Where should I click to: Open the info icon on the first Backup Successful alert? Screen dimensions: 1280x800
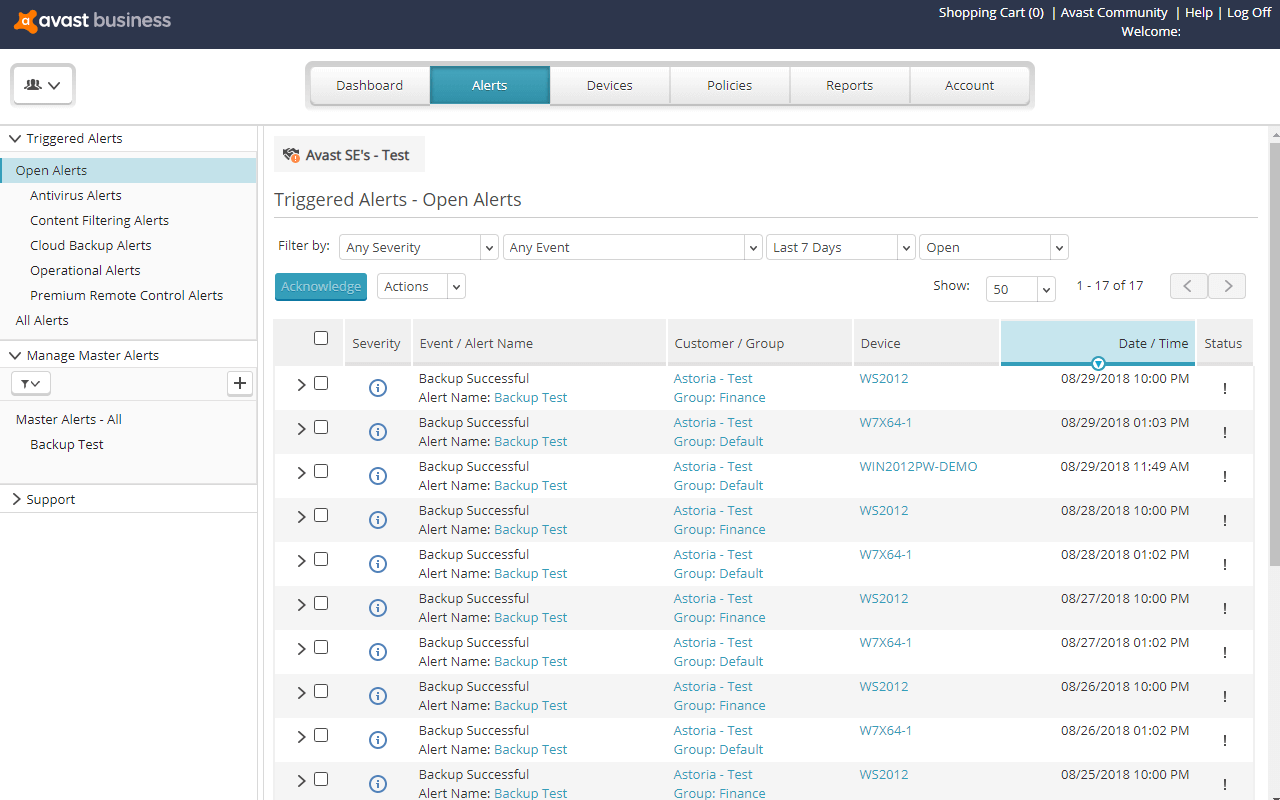tap(377, 388)
